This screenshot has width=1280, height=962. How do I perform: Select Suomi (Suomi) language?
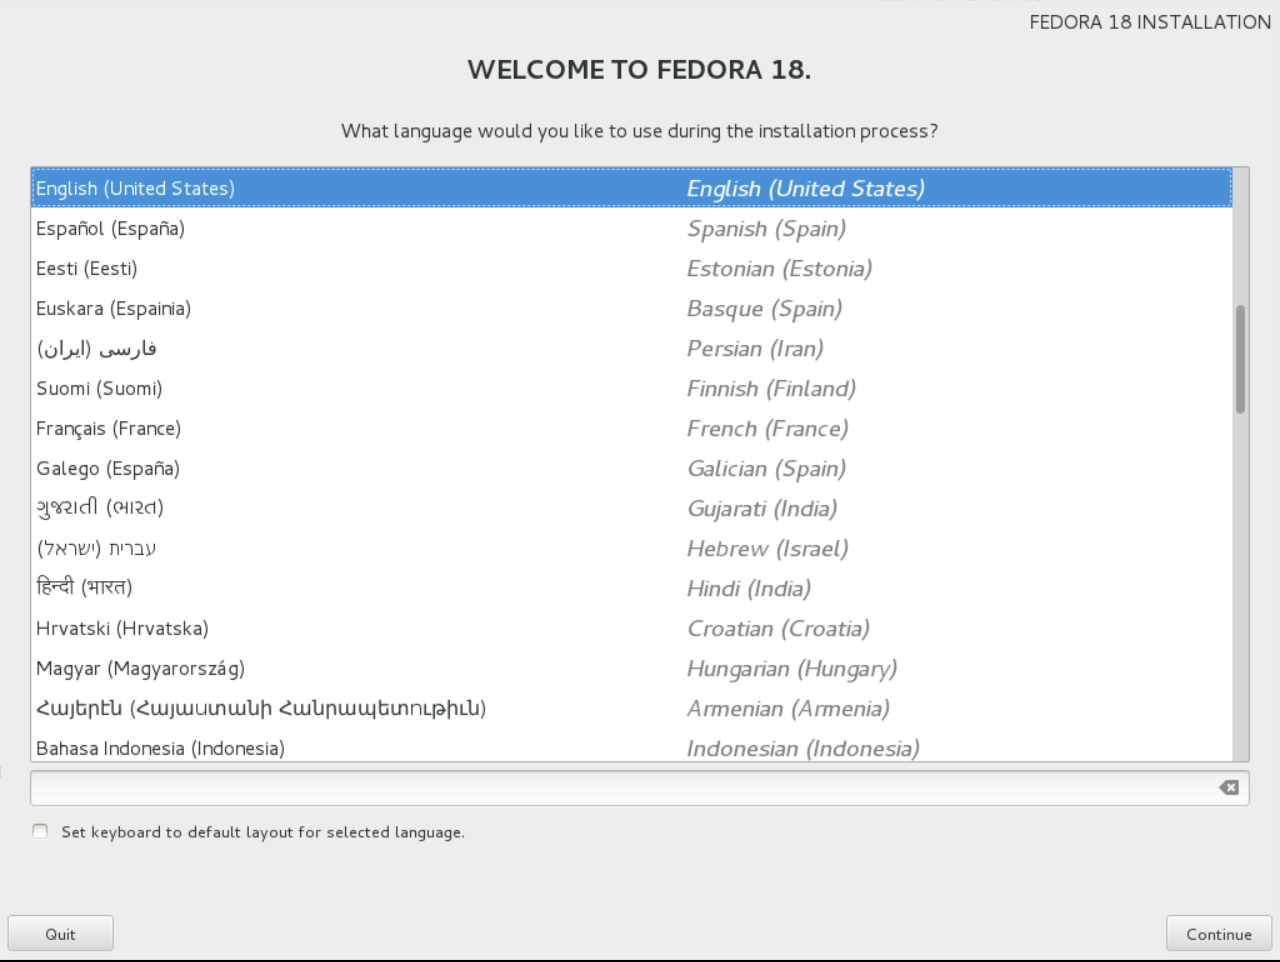point(632,388)
